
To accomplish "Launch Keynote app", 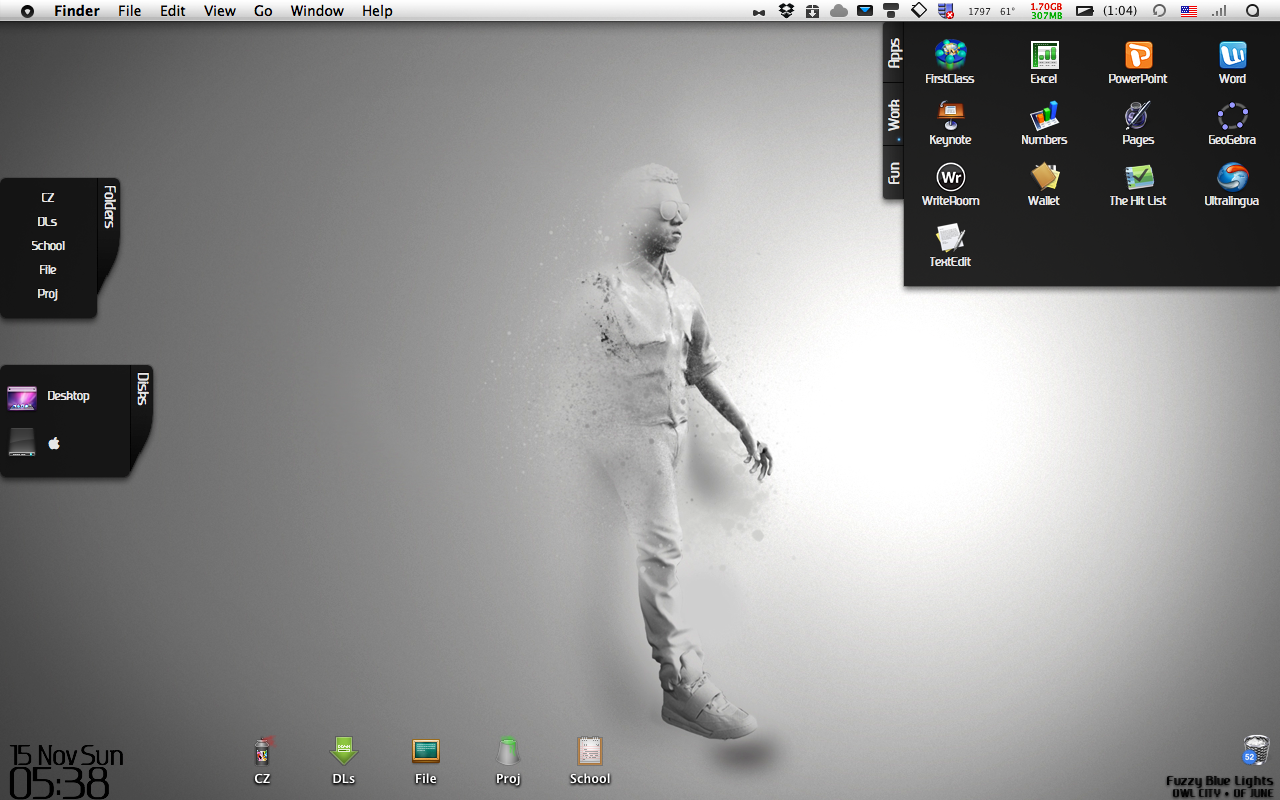I will (950, 124).
